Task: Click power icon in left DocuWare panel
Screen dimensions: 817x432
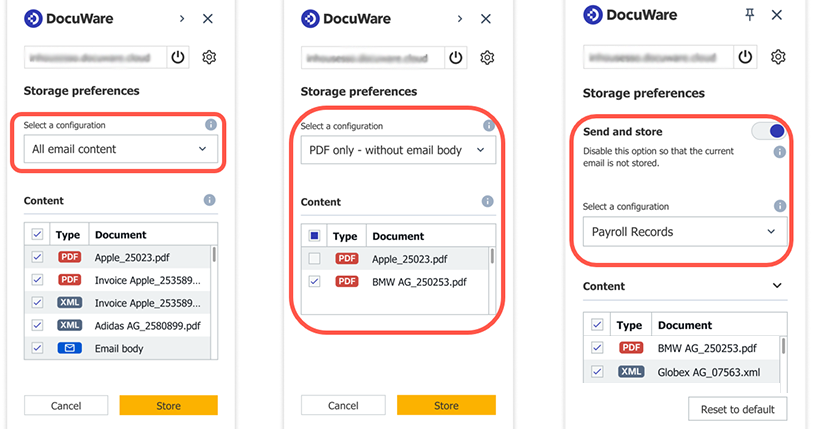Action: tap(178, 57)
